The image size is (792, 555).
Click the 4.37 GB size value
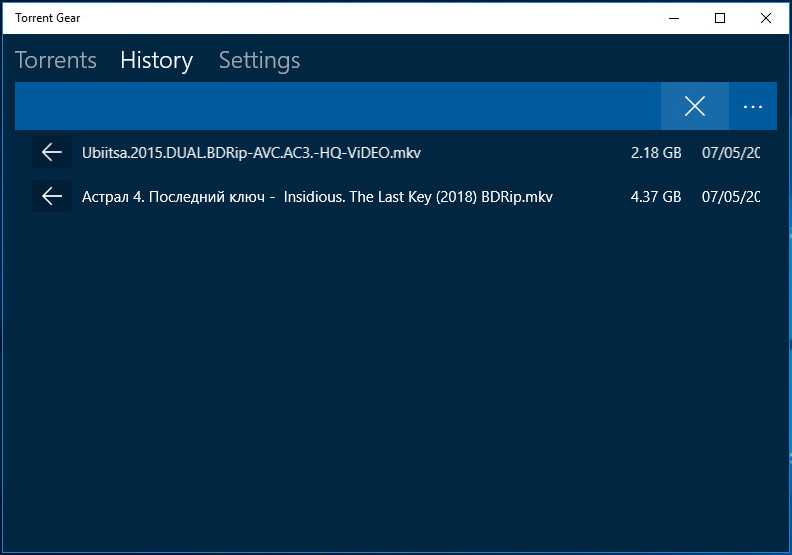click(655, 197)
